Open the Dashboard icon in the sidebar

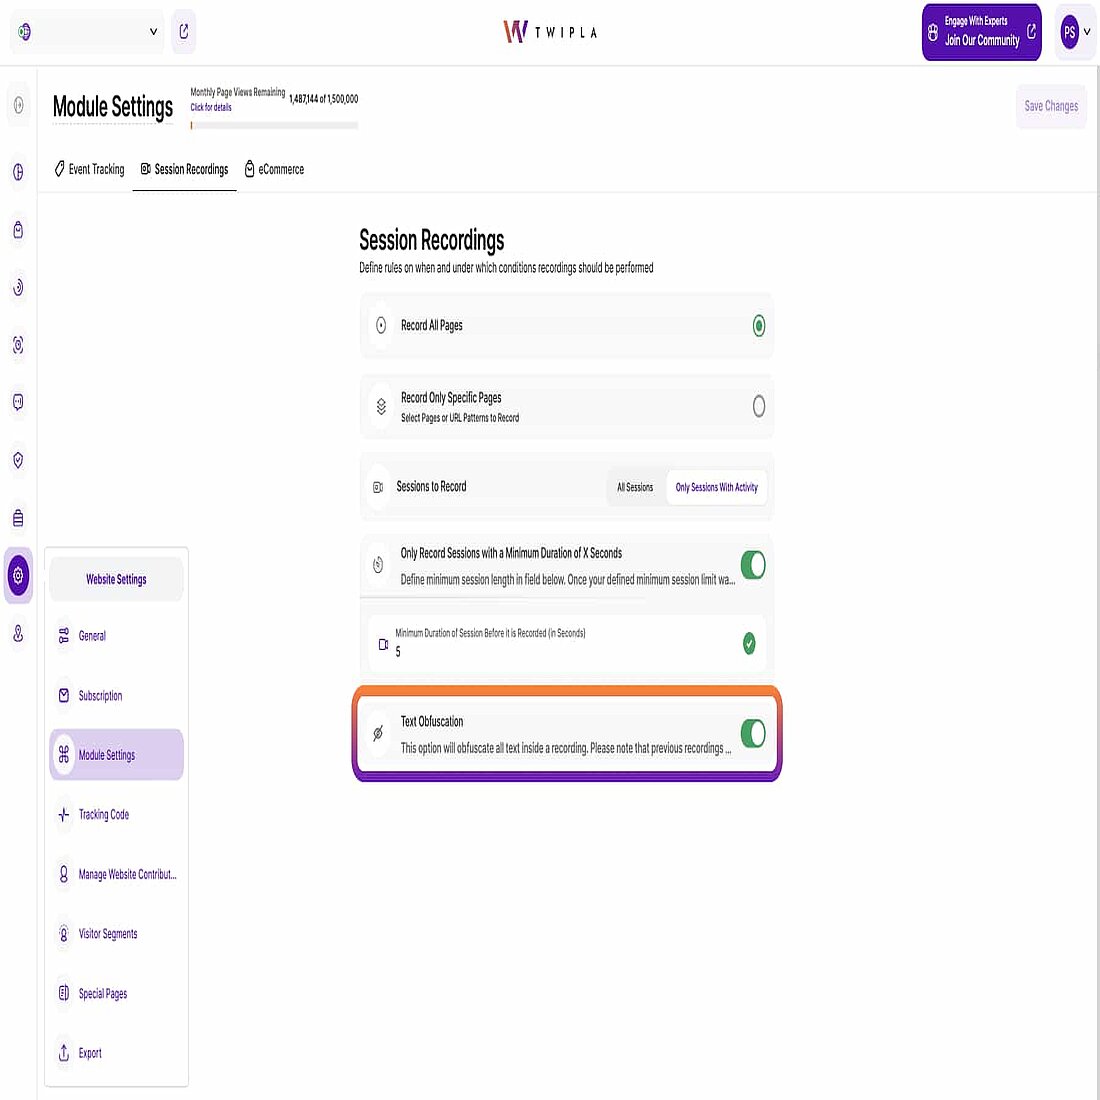point(18,105)
